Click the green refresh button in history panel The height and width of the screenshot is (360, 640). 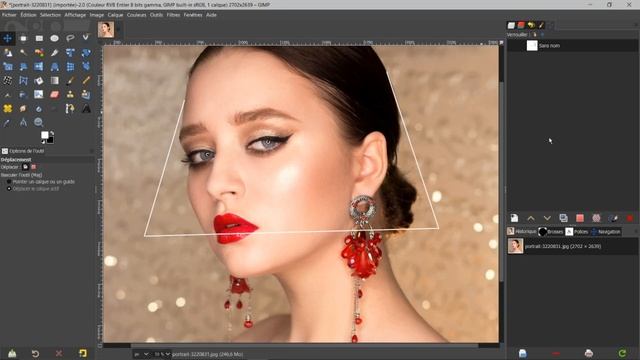pos(622,353)
